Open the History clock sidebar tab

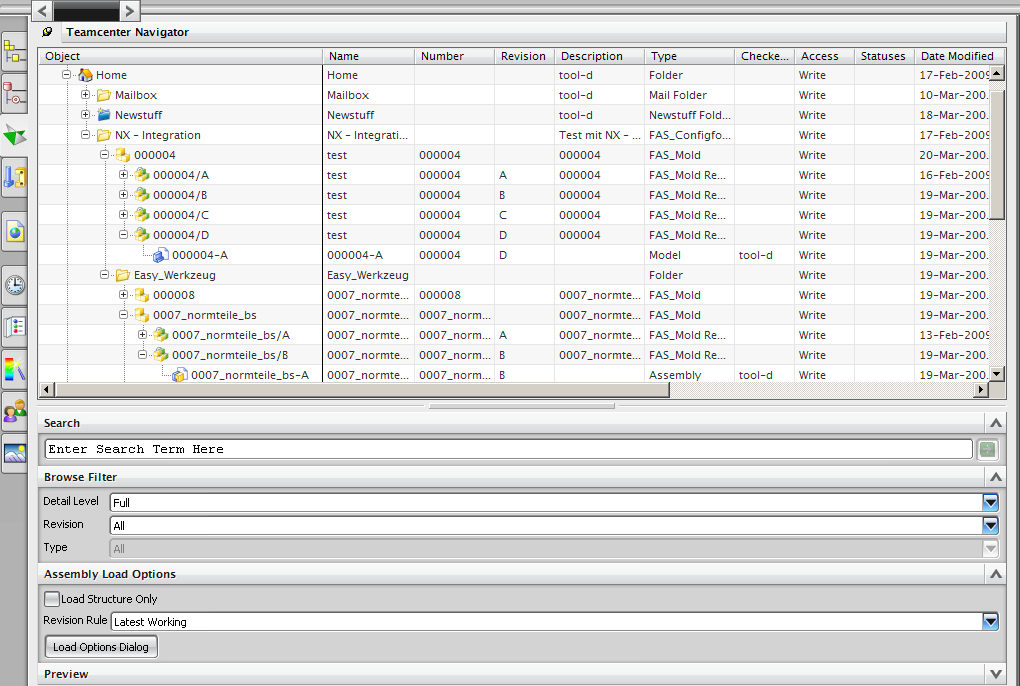click(14, 285)
